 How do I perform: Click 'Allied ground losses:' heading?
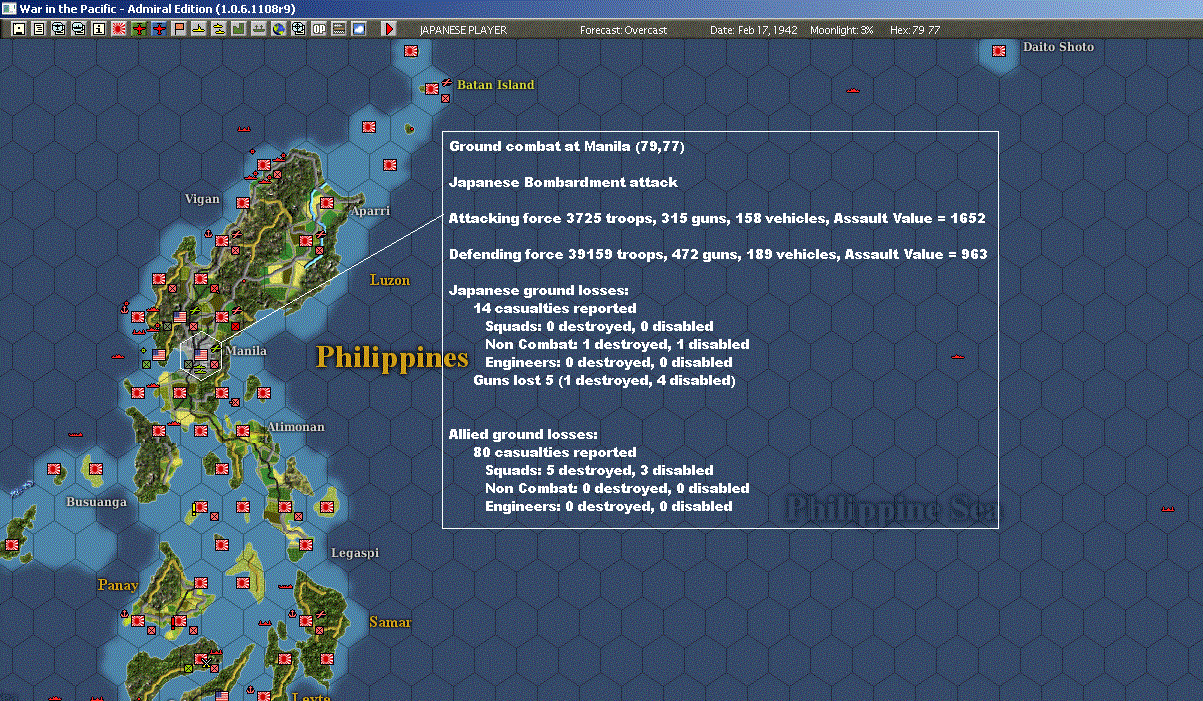click(x=523, y=434)
